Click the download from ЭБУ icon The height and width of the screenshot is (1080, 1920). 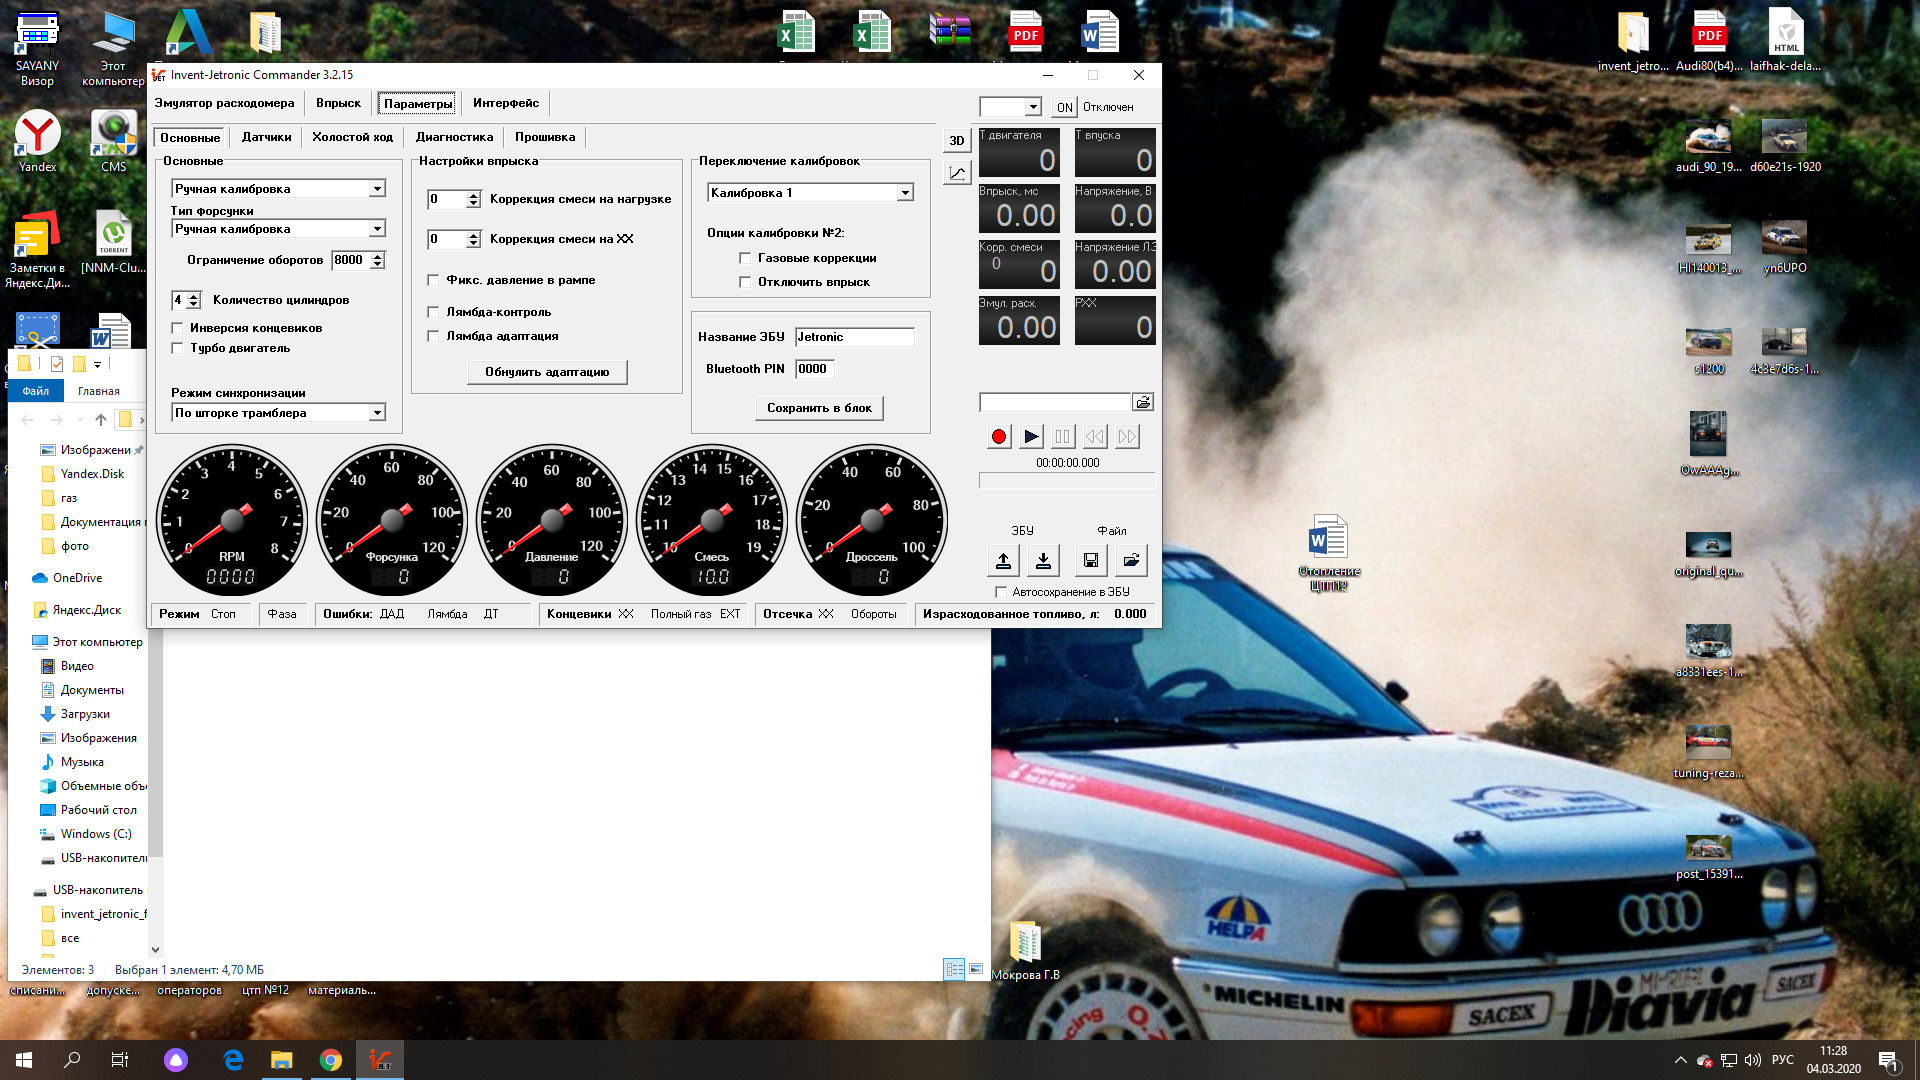[1043, 561]
